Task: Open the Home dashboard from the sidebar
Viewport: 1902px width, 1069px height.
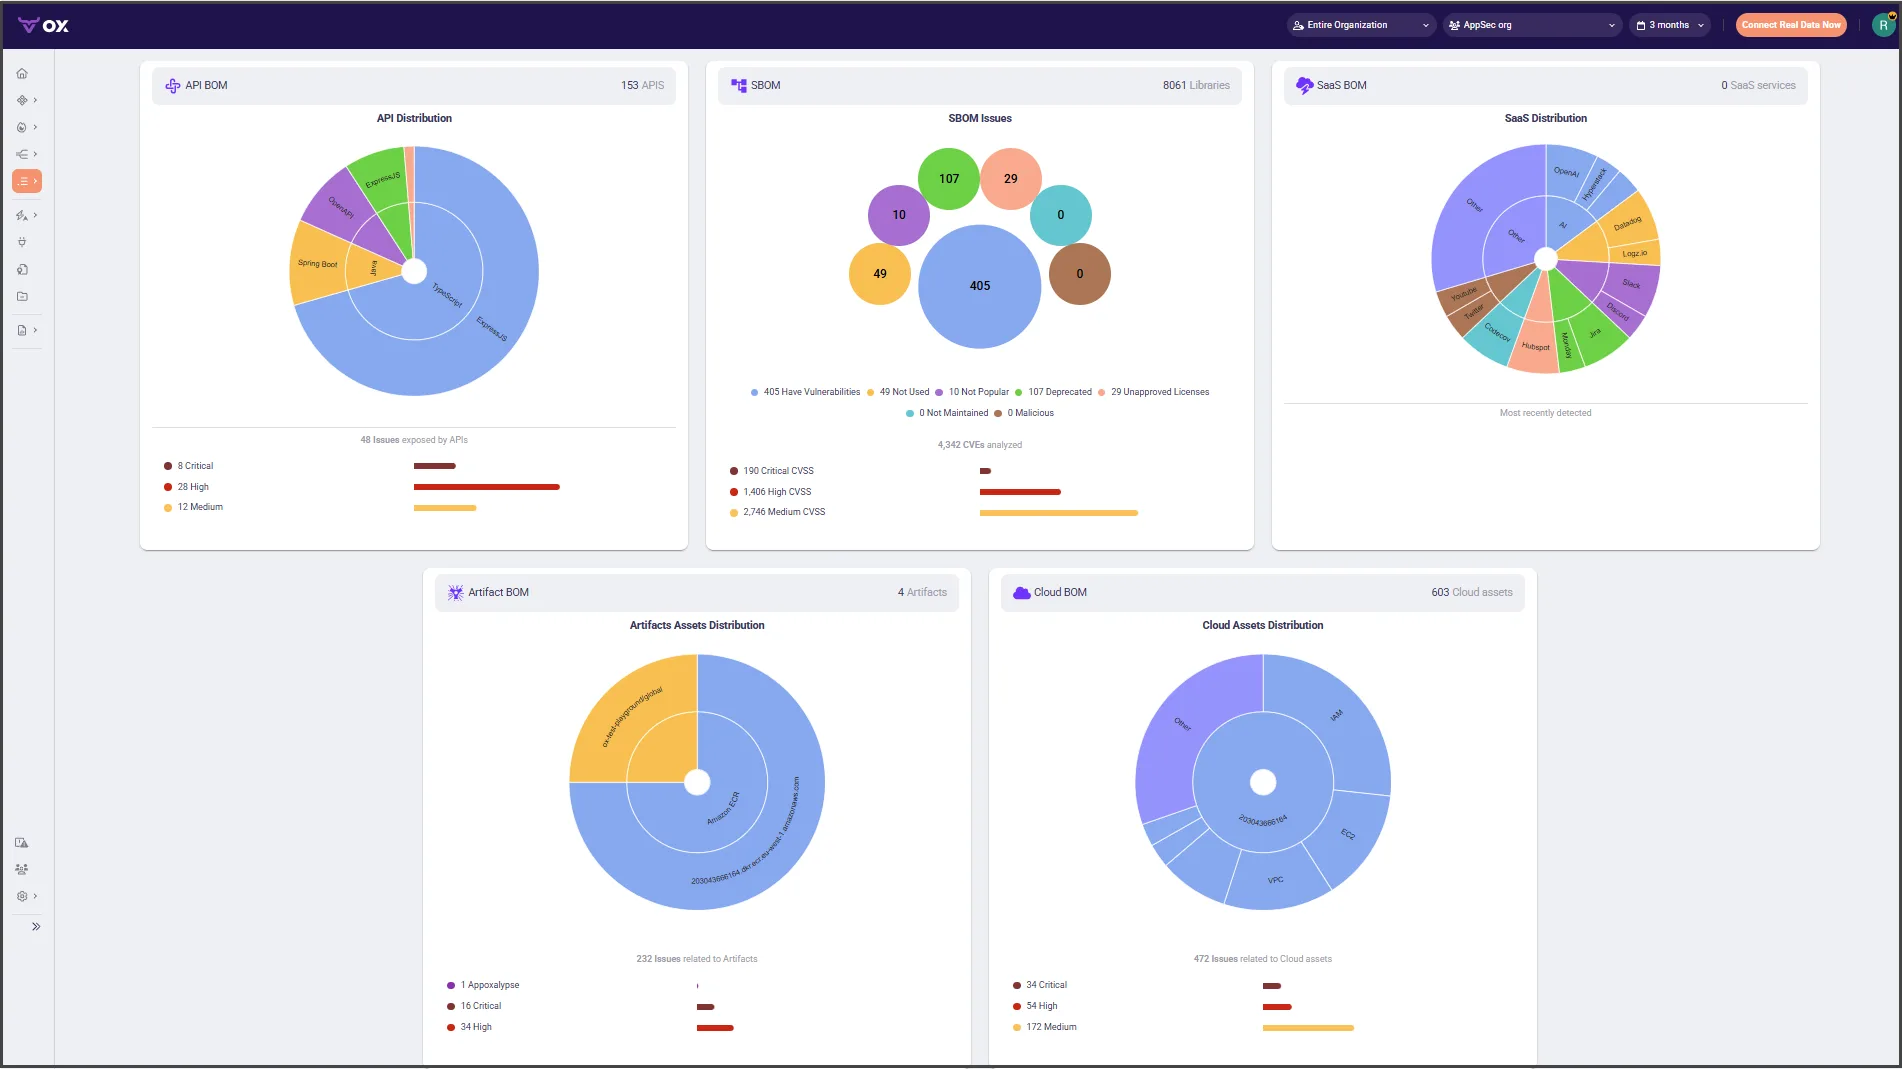Action: click(x=22, y=73)
